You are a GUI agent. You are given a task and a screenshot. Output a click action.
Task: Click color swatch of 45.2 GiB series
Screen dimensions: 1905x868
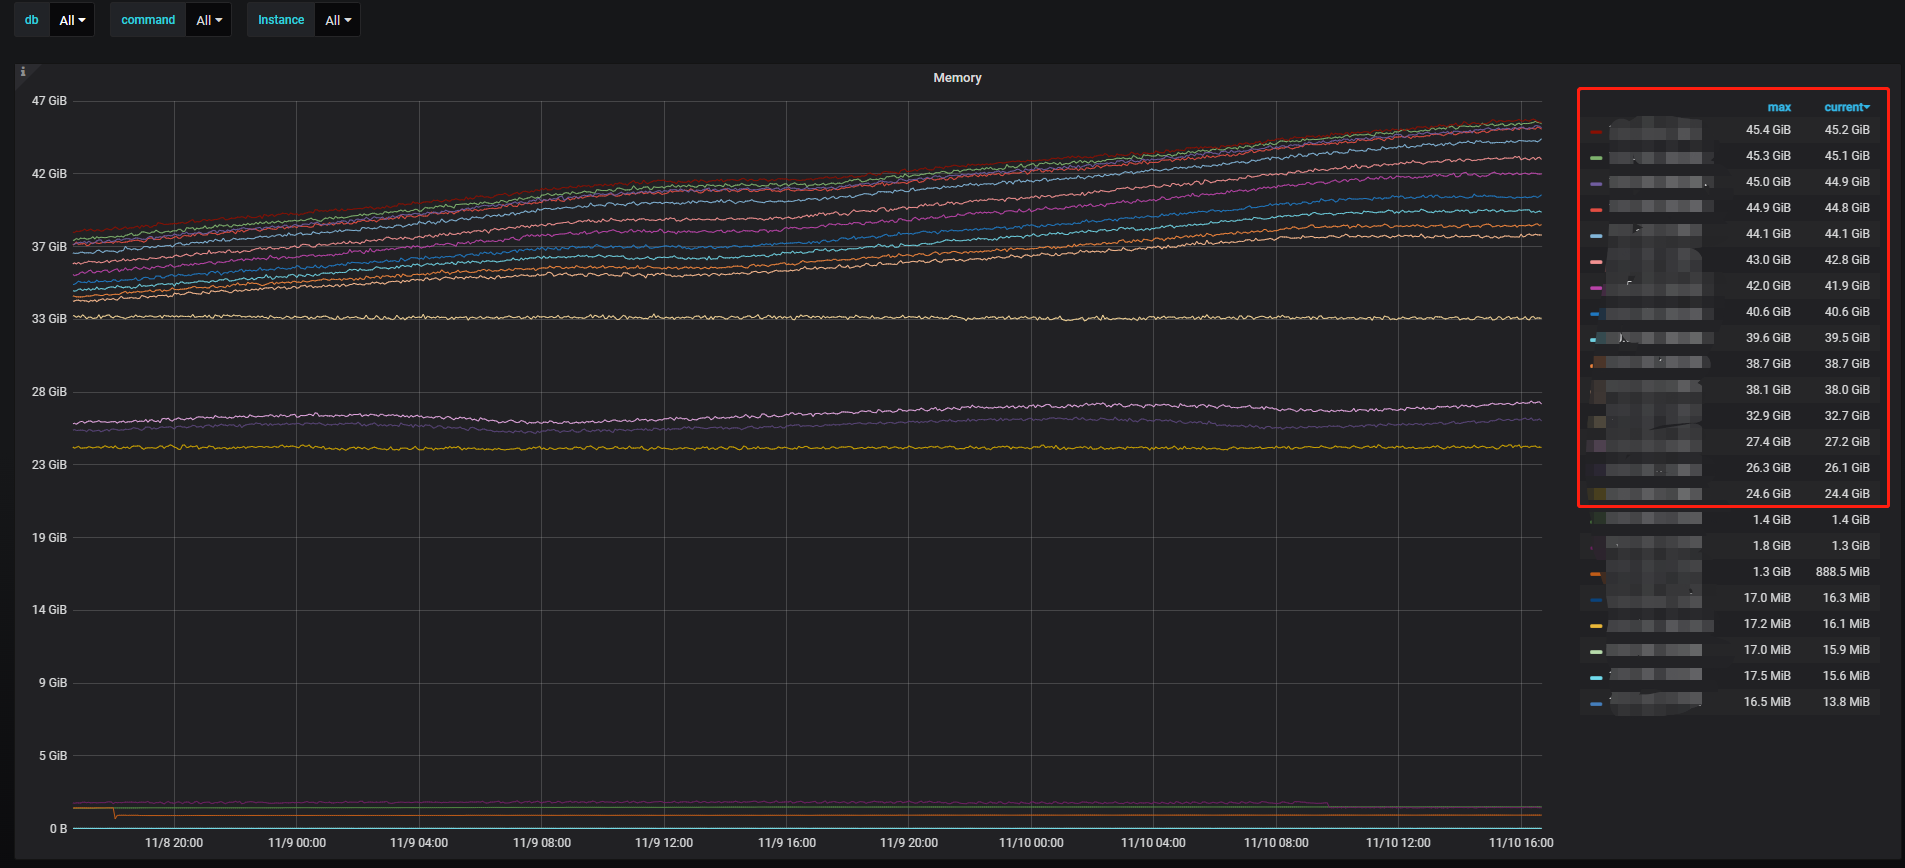point(1596,131)
